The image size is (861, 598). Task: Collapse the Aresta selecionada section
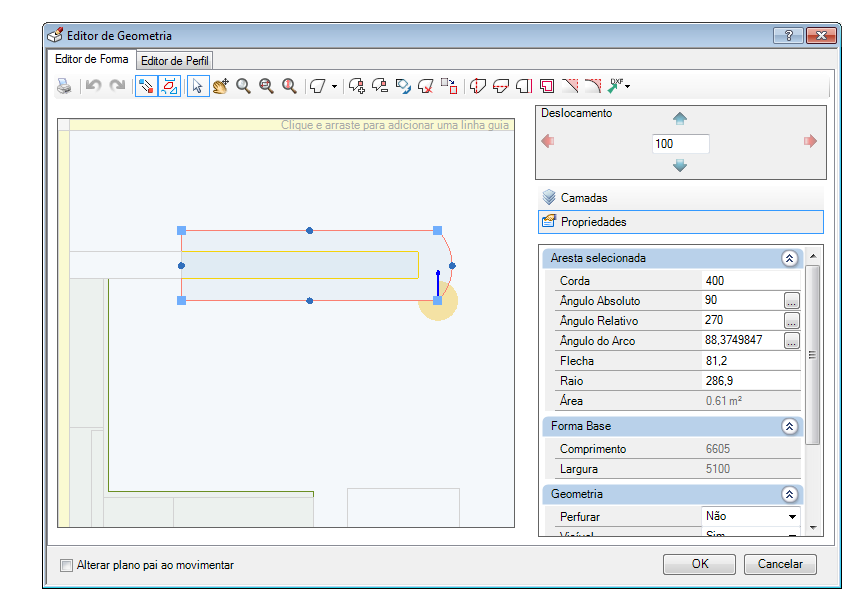(789, 259)
